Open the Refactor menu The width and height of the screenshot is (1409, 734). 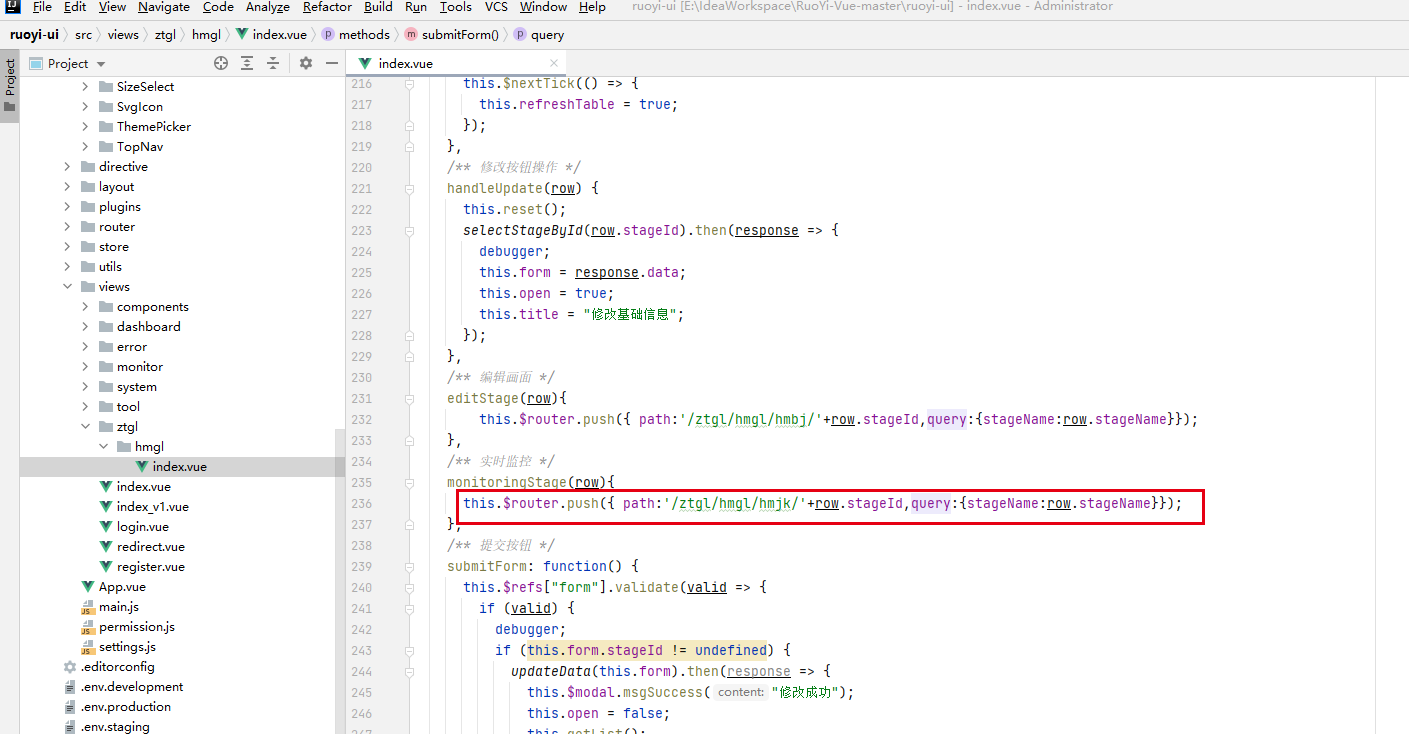(327, 7)
